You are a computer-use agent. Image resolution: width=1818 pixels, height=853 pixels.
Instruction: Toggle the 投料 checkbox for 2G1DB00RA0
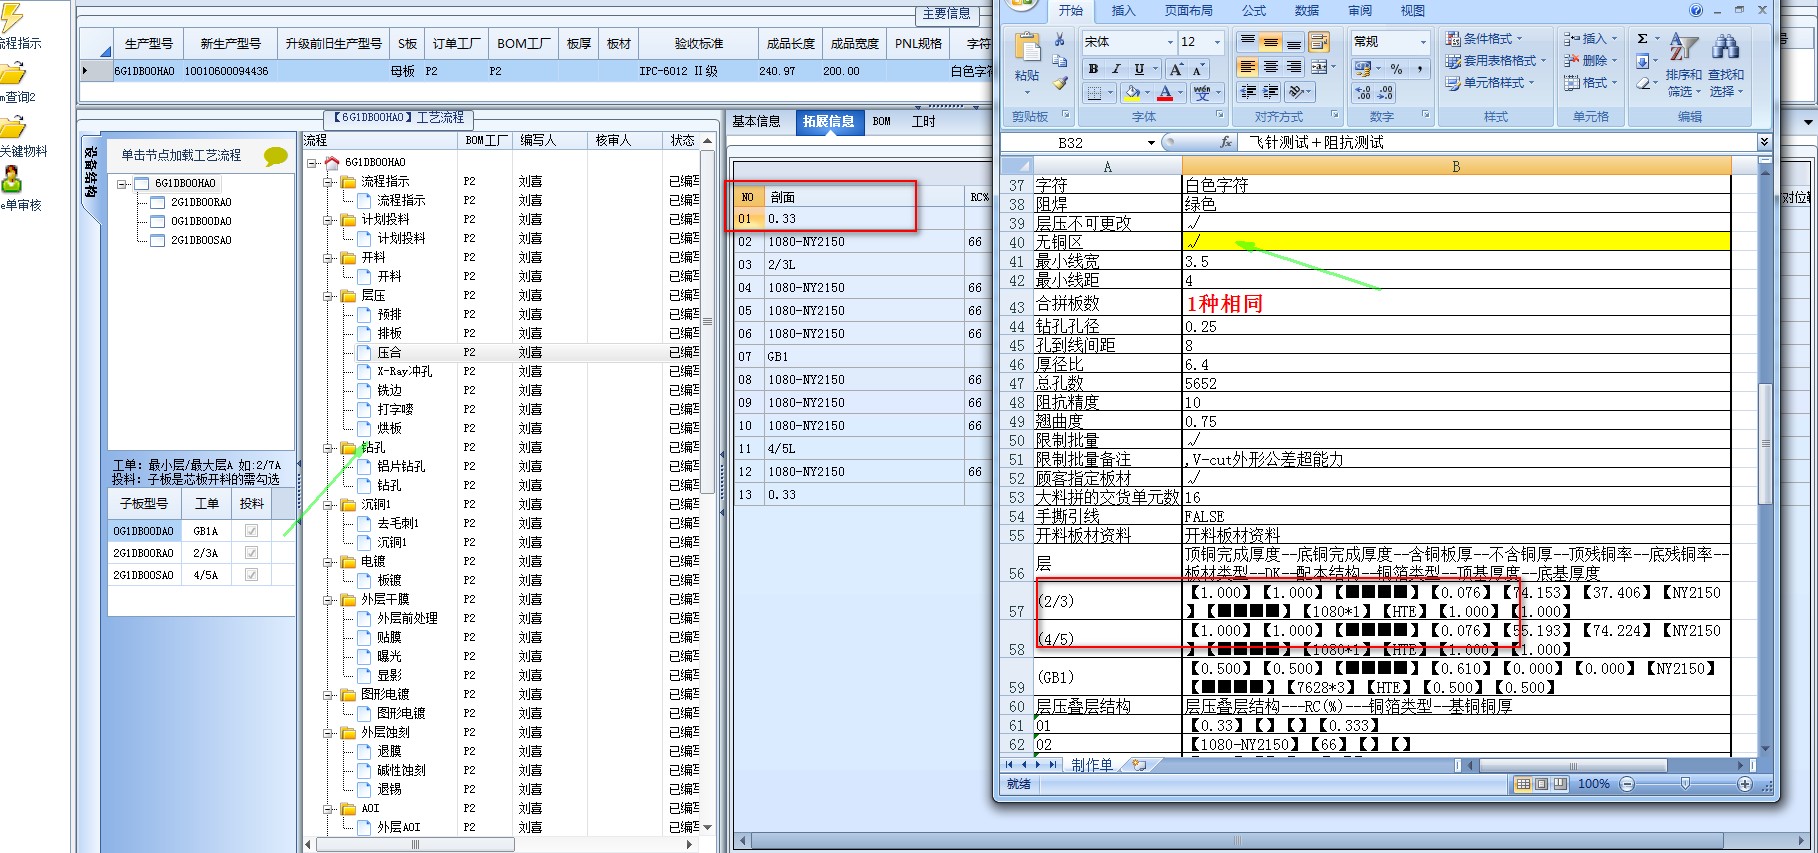pyautogui.click(x=251, y=553)
